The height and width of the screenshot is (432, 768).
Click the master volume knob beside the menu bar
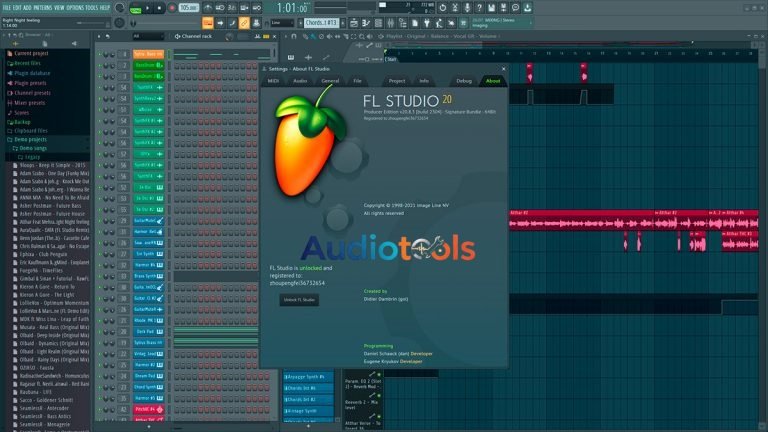pyautogui.click(x=120, y=8)
